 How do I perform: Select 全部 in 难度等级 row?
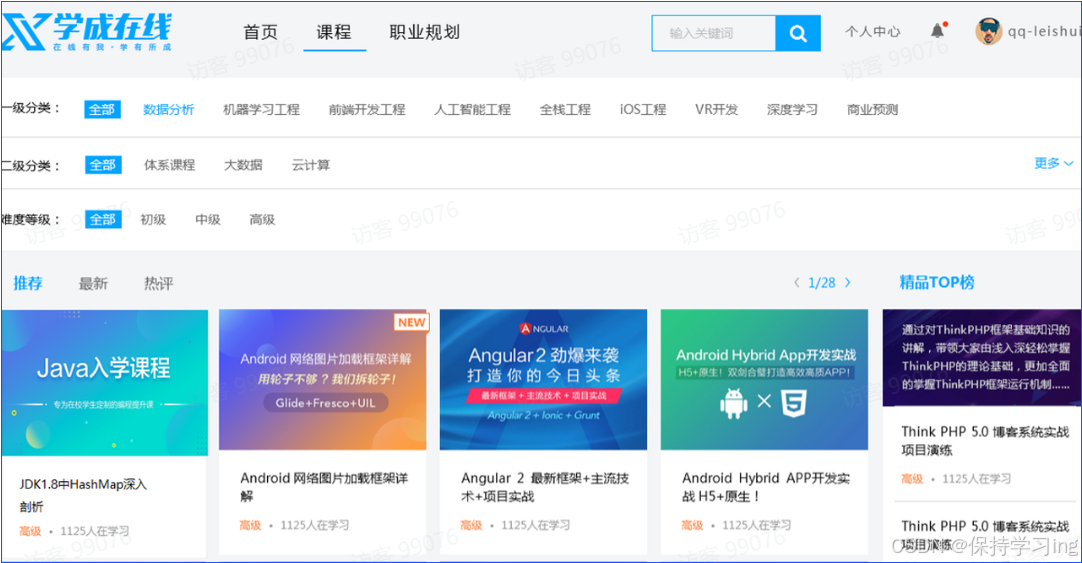coord(103,219)
